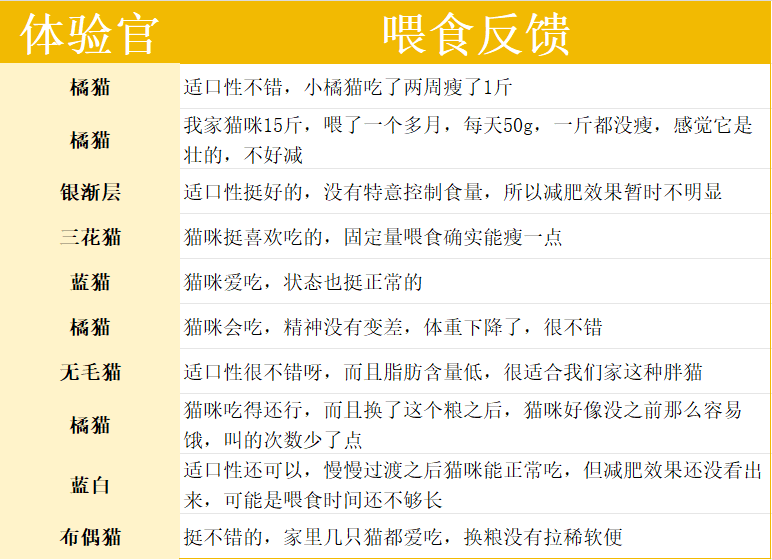Select the '橘猫' cell beside '小橘猫吃了两周瘦了1斤'
The height and width of the screenshot is (560, 772).
click(x=90, y=87)
